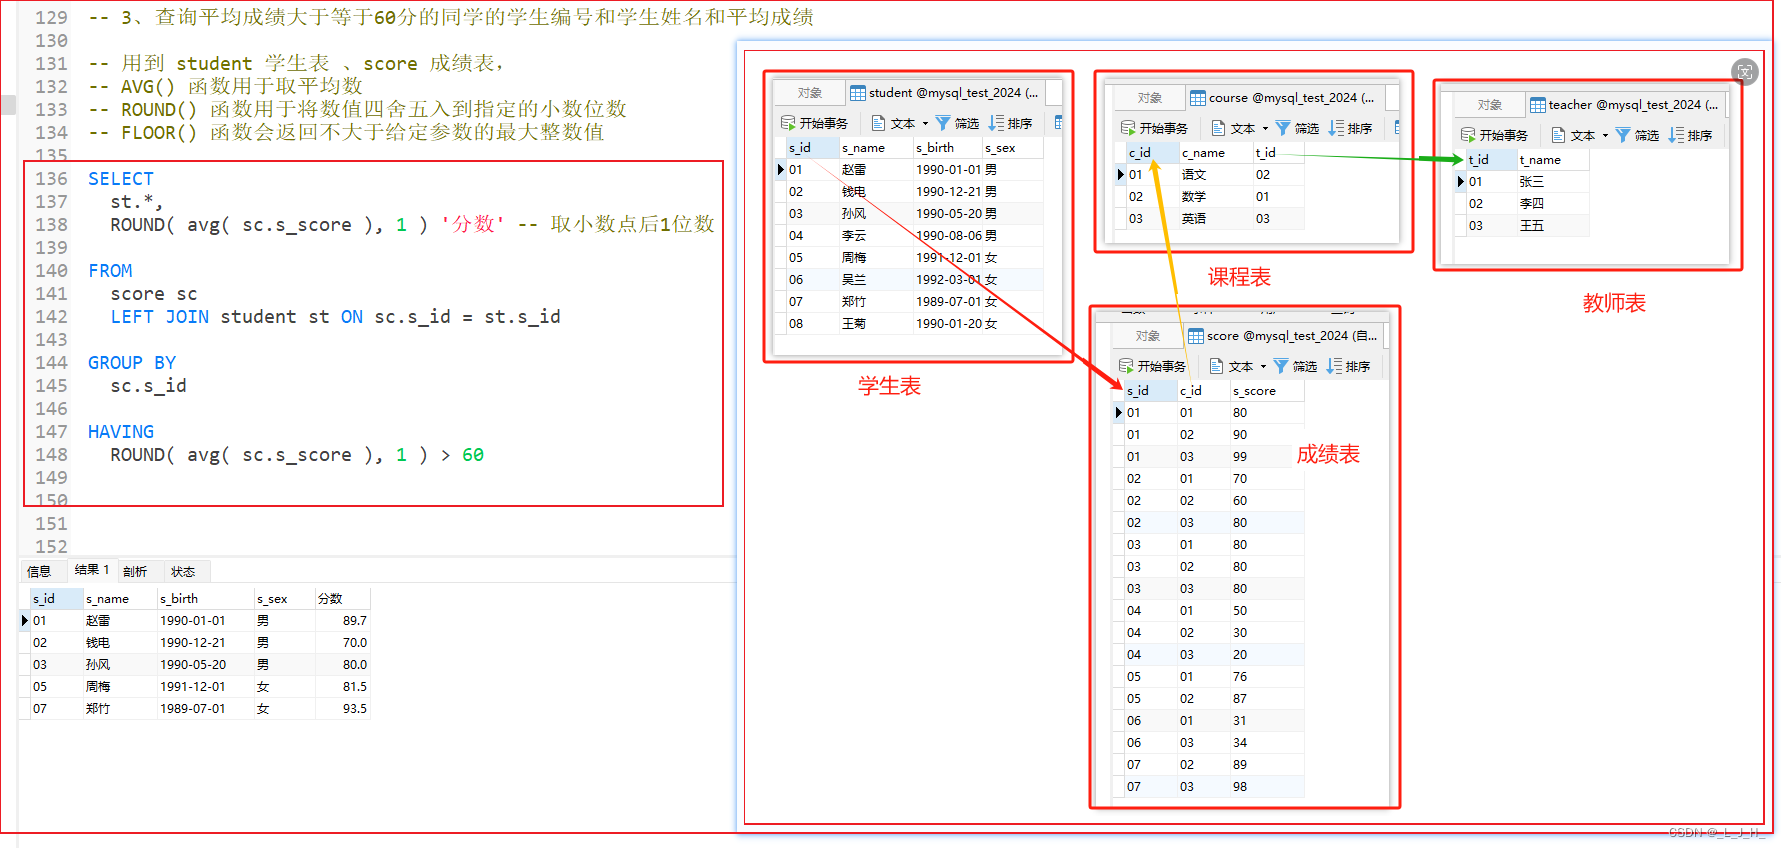This screenshot has height=848, width=1781.
Task: Select the teacher @mysql_test_2024 tab
Action: click(x=1625, y=104)
